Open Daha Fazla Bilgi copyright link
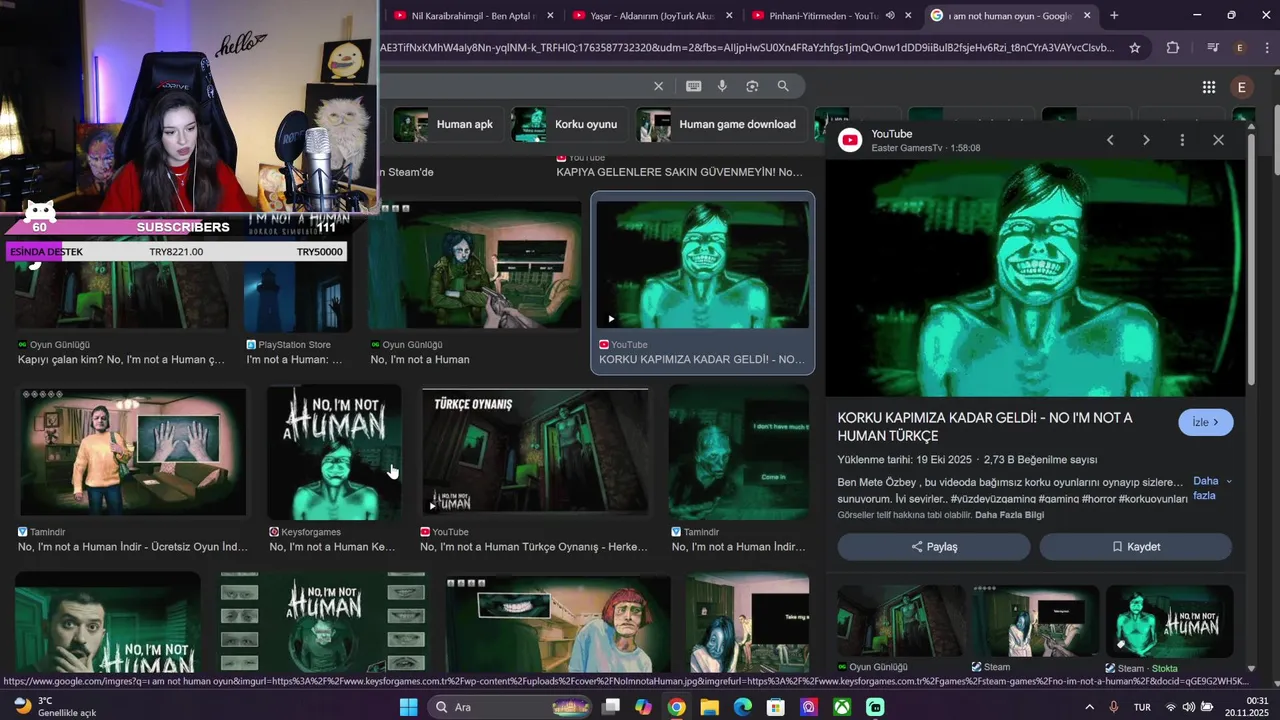1280x720 pixels. pos(1009,515)
